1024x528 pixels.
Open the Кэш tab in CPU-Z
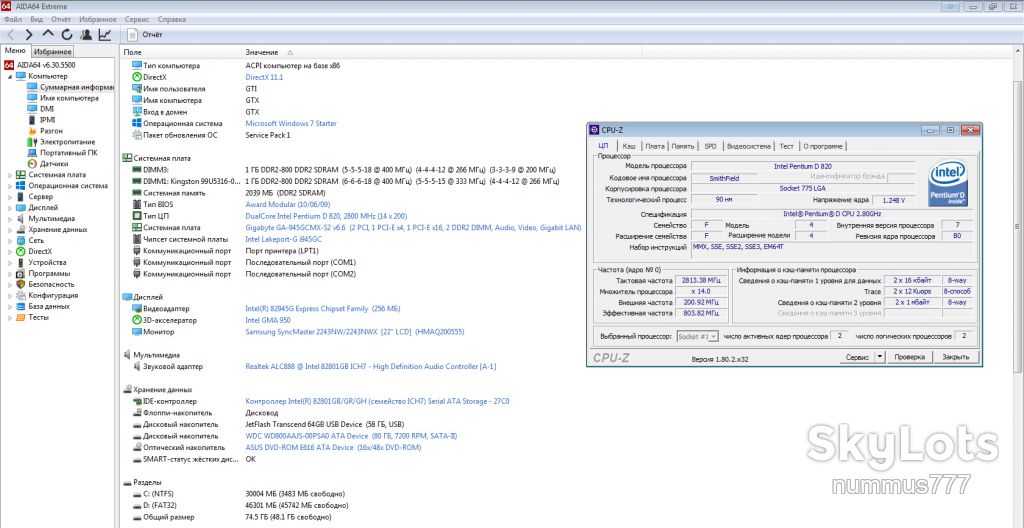629,146
